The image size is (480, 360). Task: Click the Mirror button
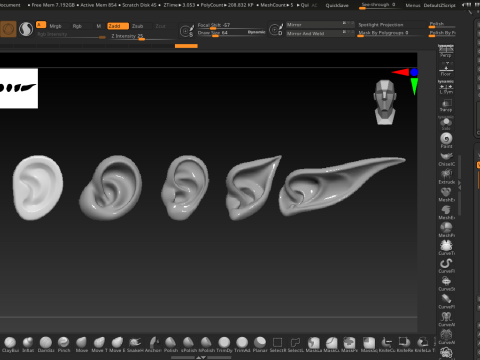pyautogui.click(x=320, y=25)
